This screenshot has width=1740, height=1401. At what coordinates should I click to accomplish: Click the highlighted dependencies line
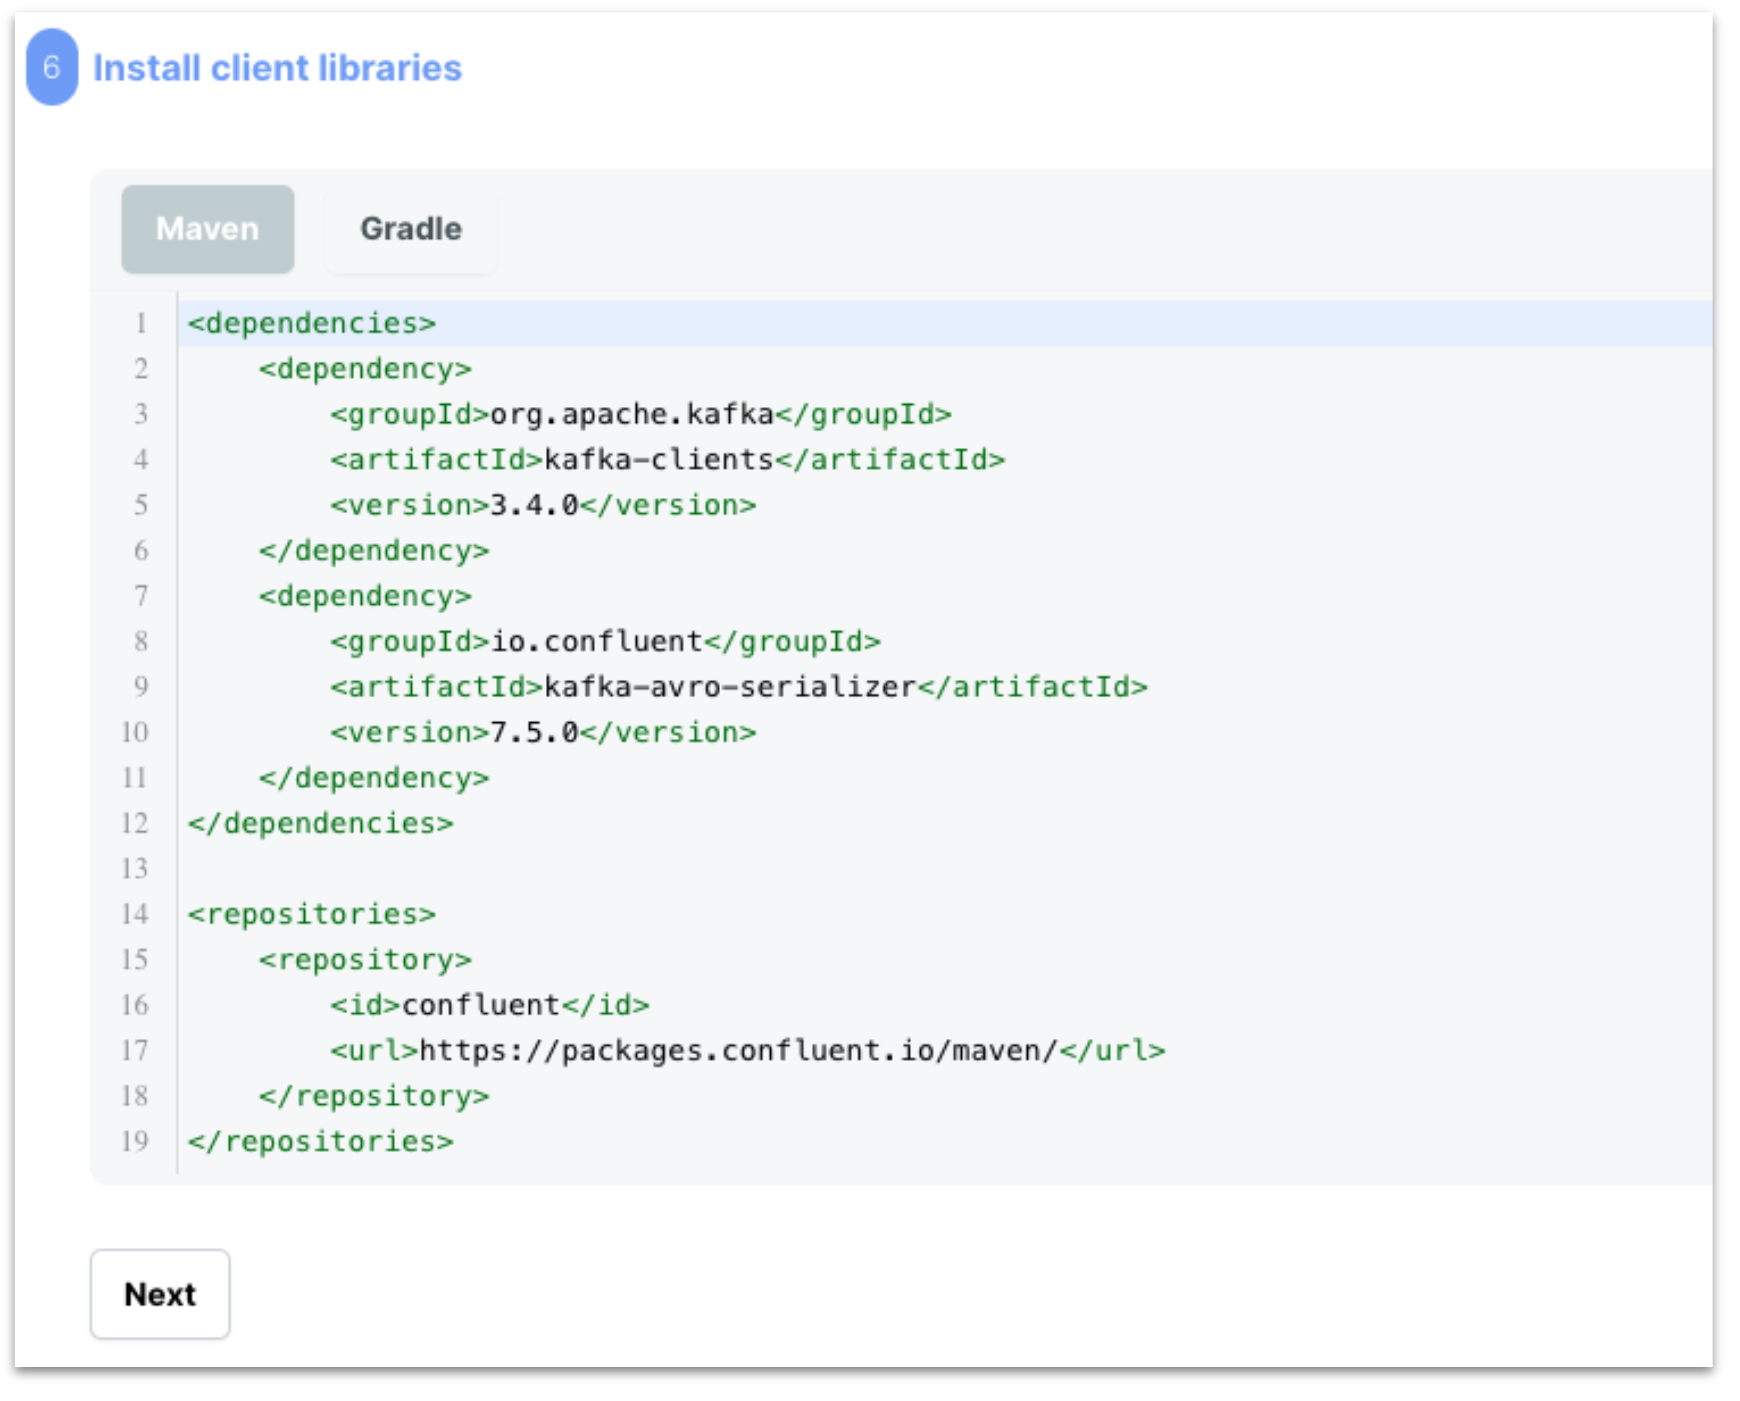pyautogui.click(x=311, y=322)
